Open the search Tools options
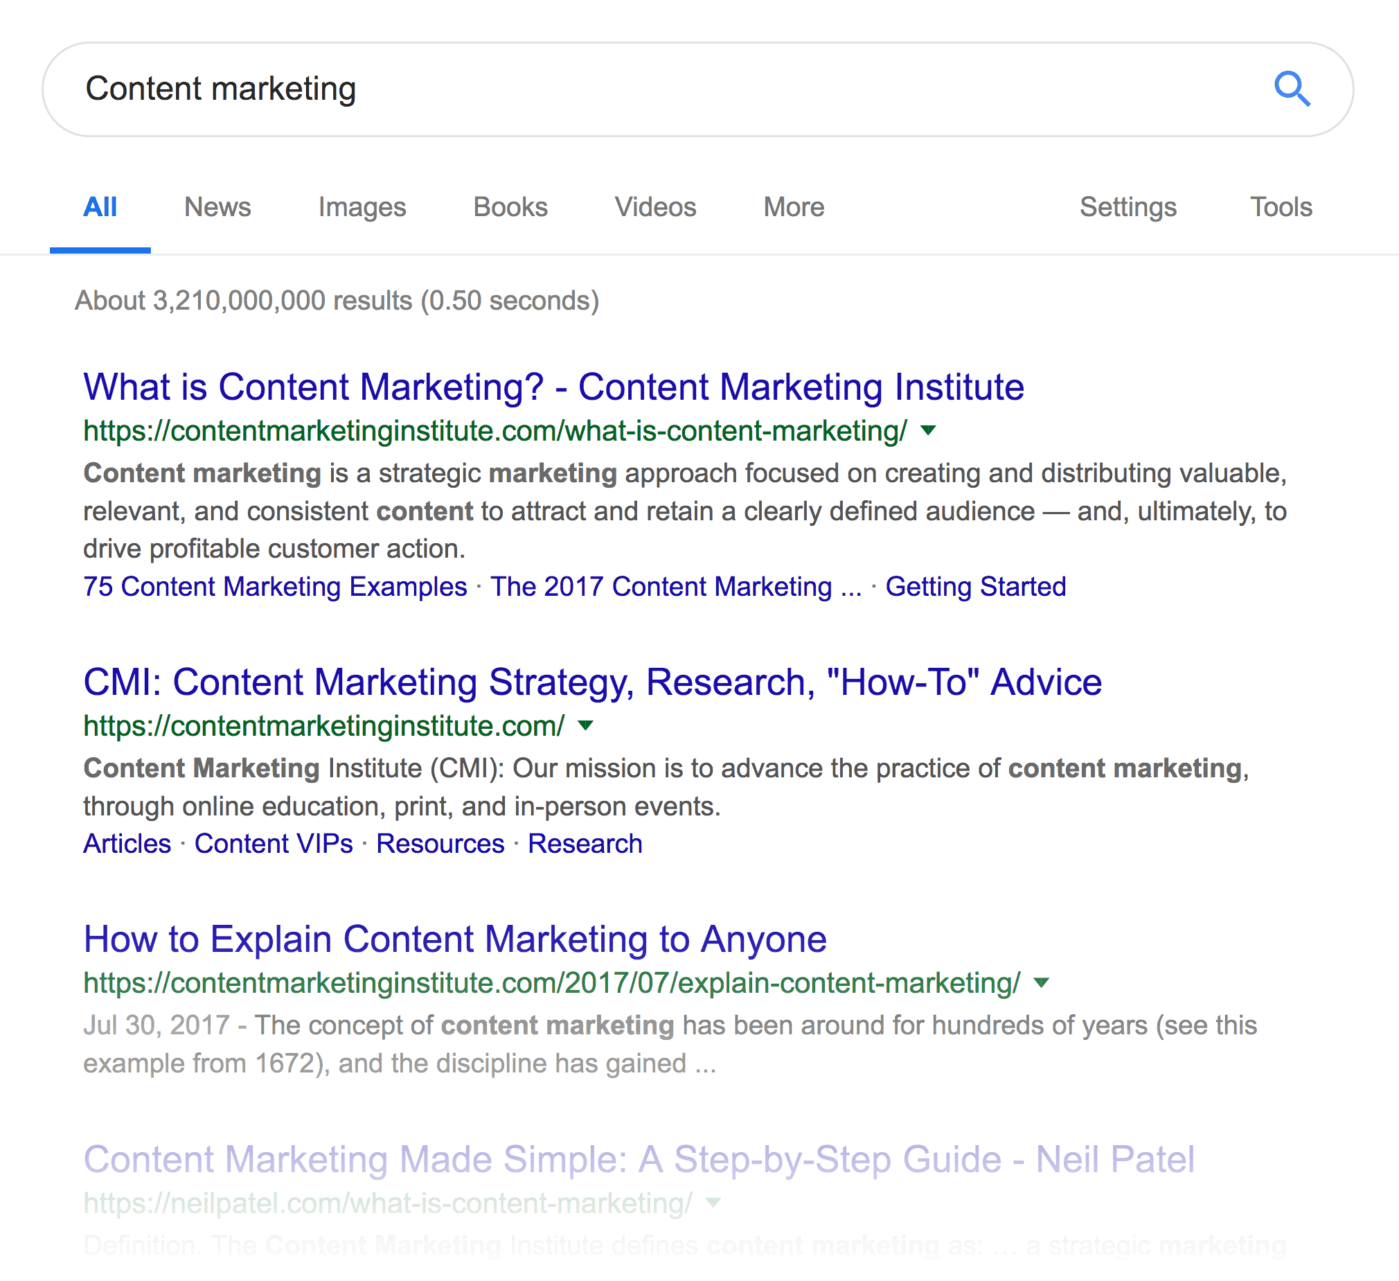Image resolution: width=1399 pixels, height=1281 pixels. pyautogui.click(x=1281, y=207)
